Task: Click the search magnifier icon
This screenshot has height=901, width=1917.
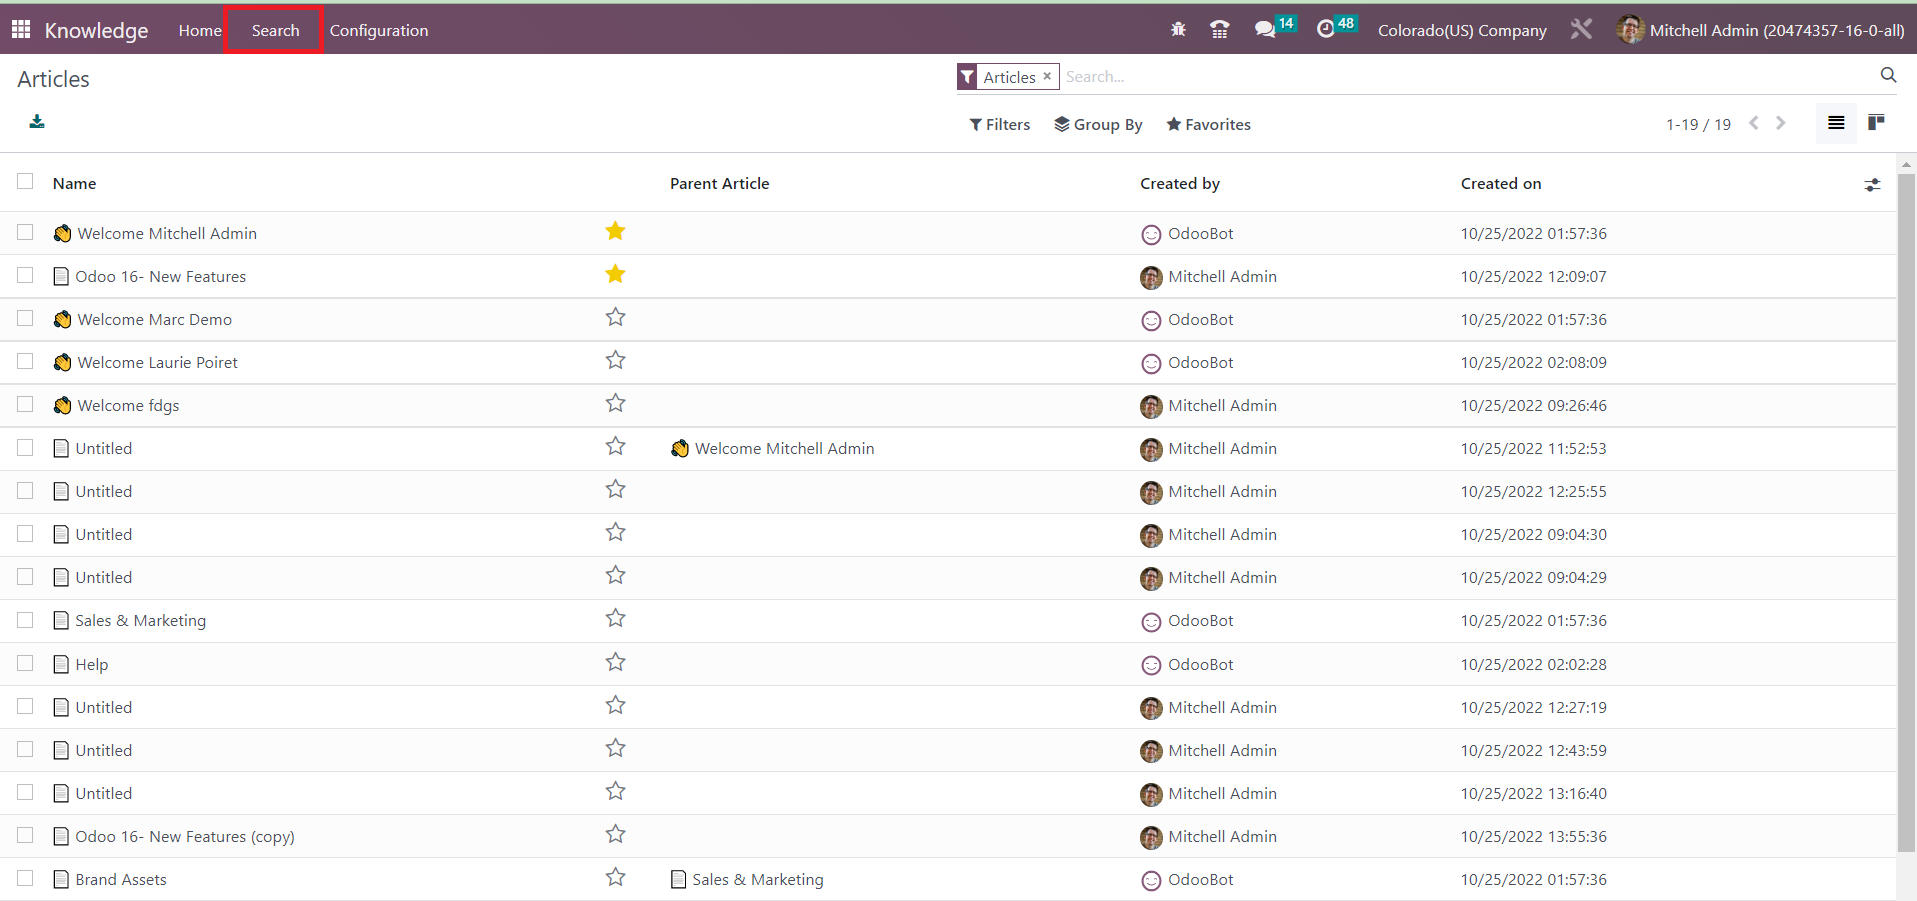Action: [1888, 75]
